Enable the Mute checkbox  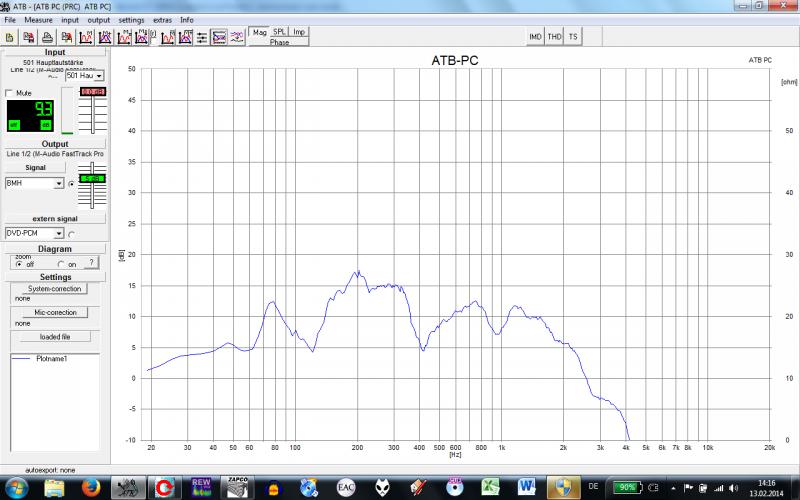[x=10, y=93]
